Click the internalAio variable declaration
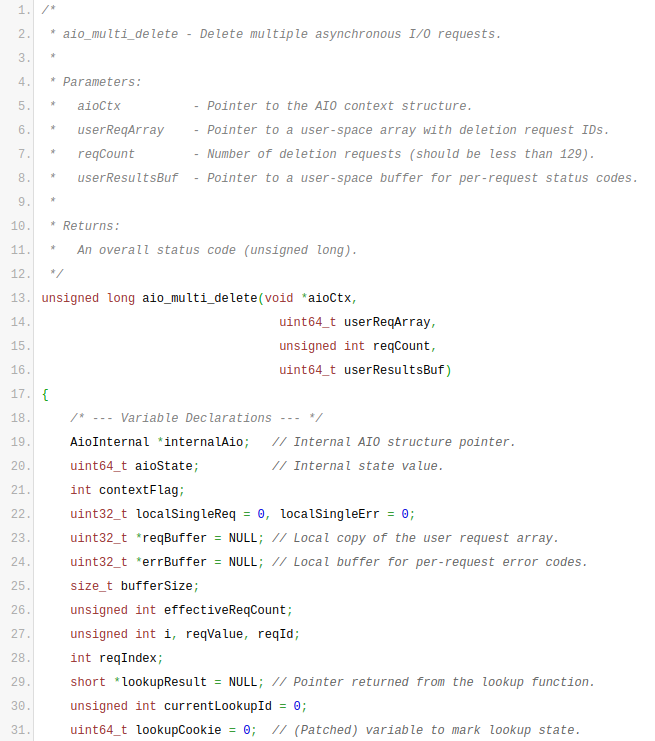 203,442
